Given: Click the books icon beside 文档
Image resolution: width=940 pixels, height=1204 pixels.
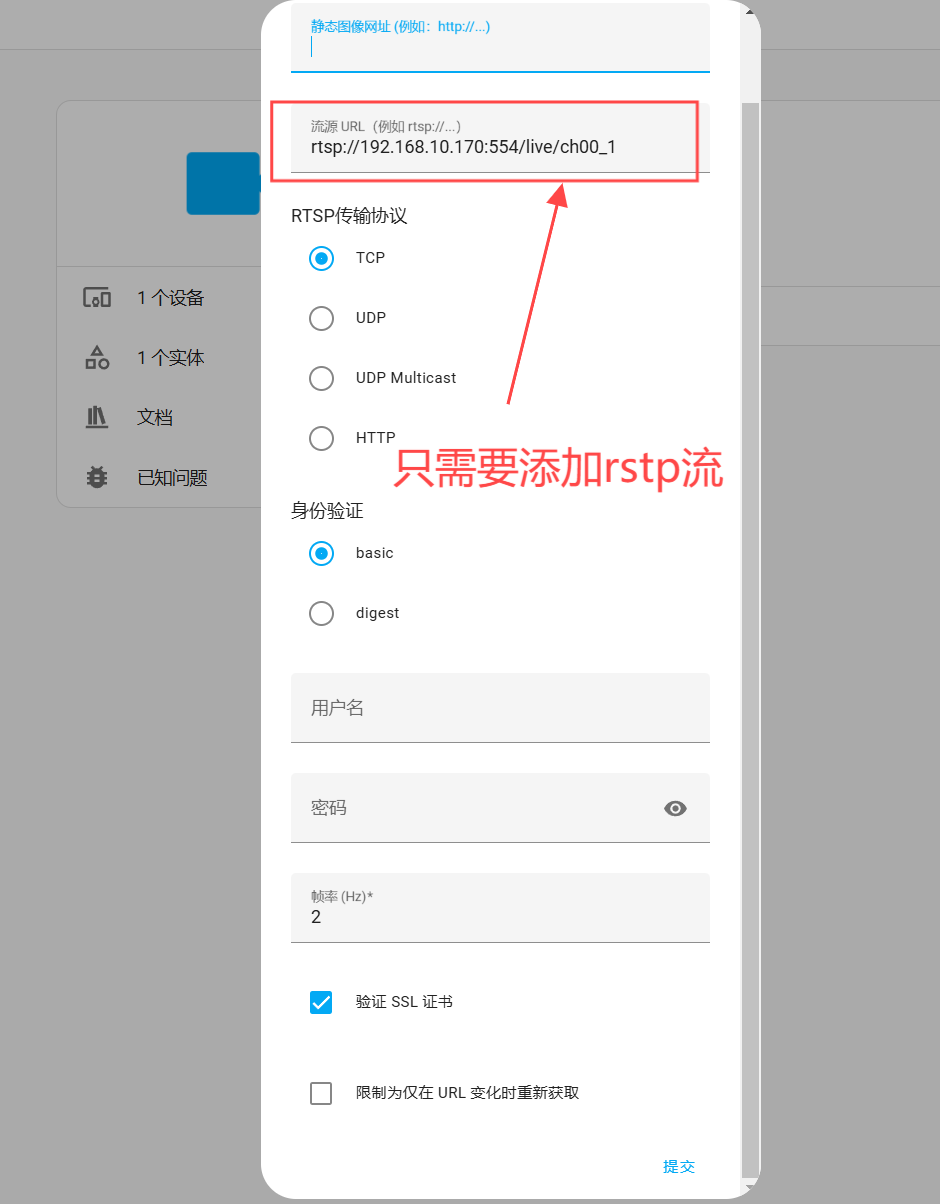Looking at the screenshot, I should 97,418.
